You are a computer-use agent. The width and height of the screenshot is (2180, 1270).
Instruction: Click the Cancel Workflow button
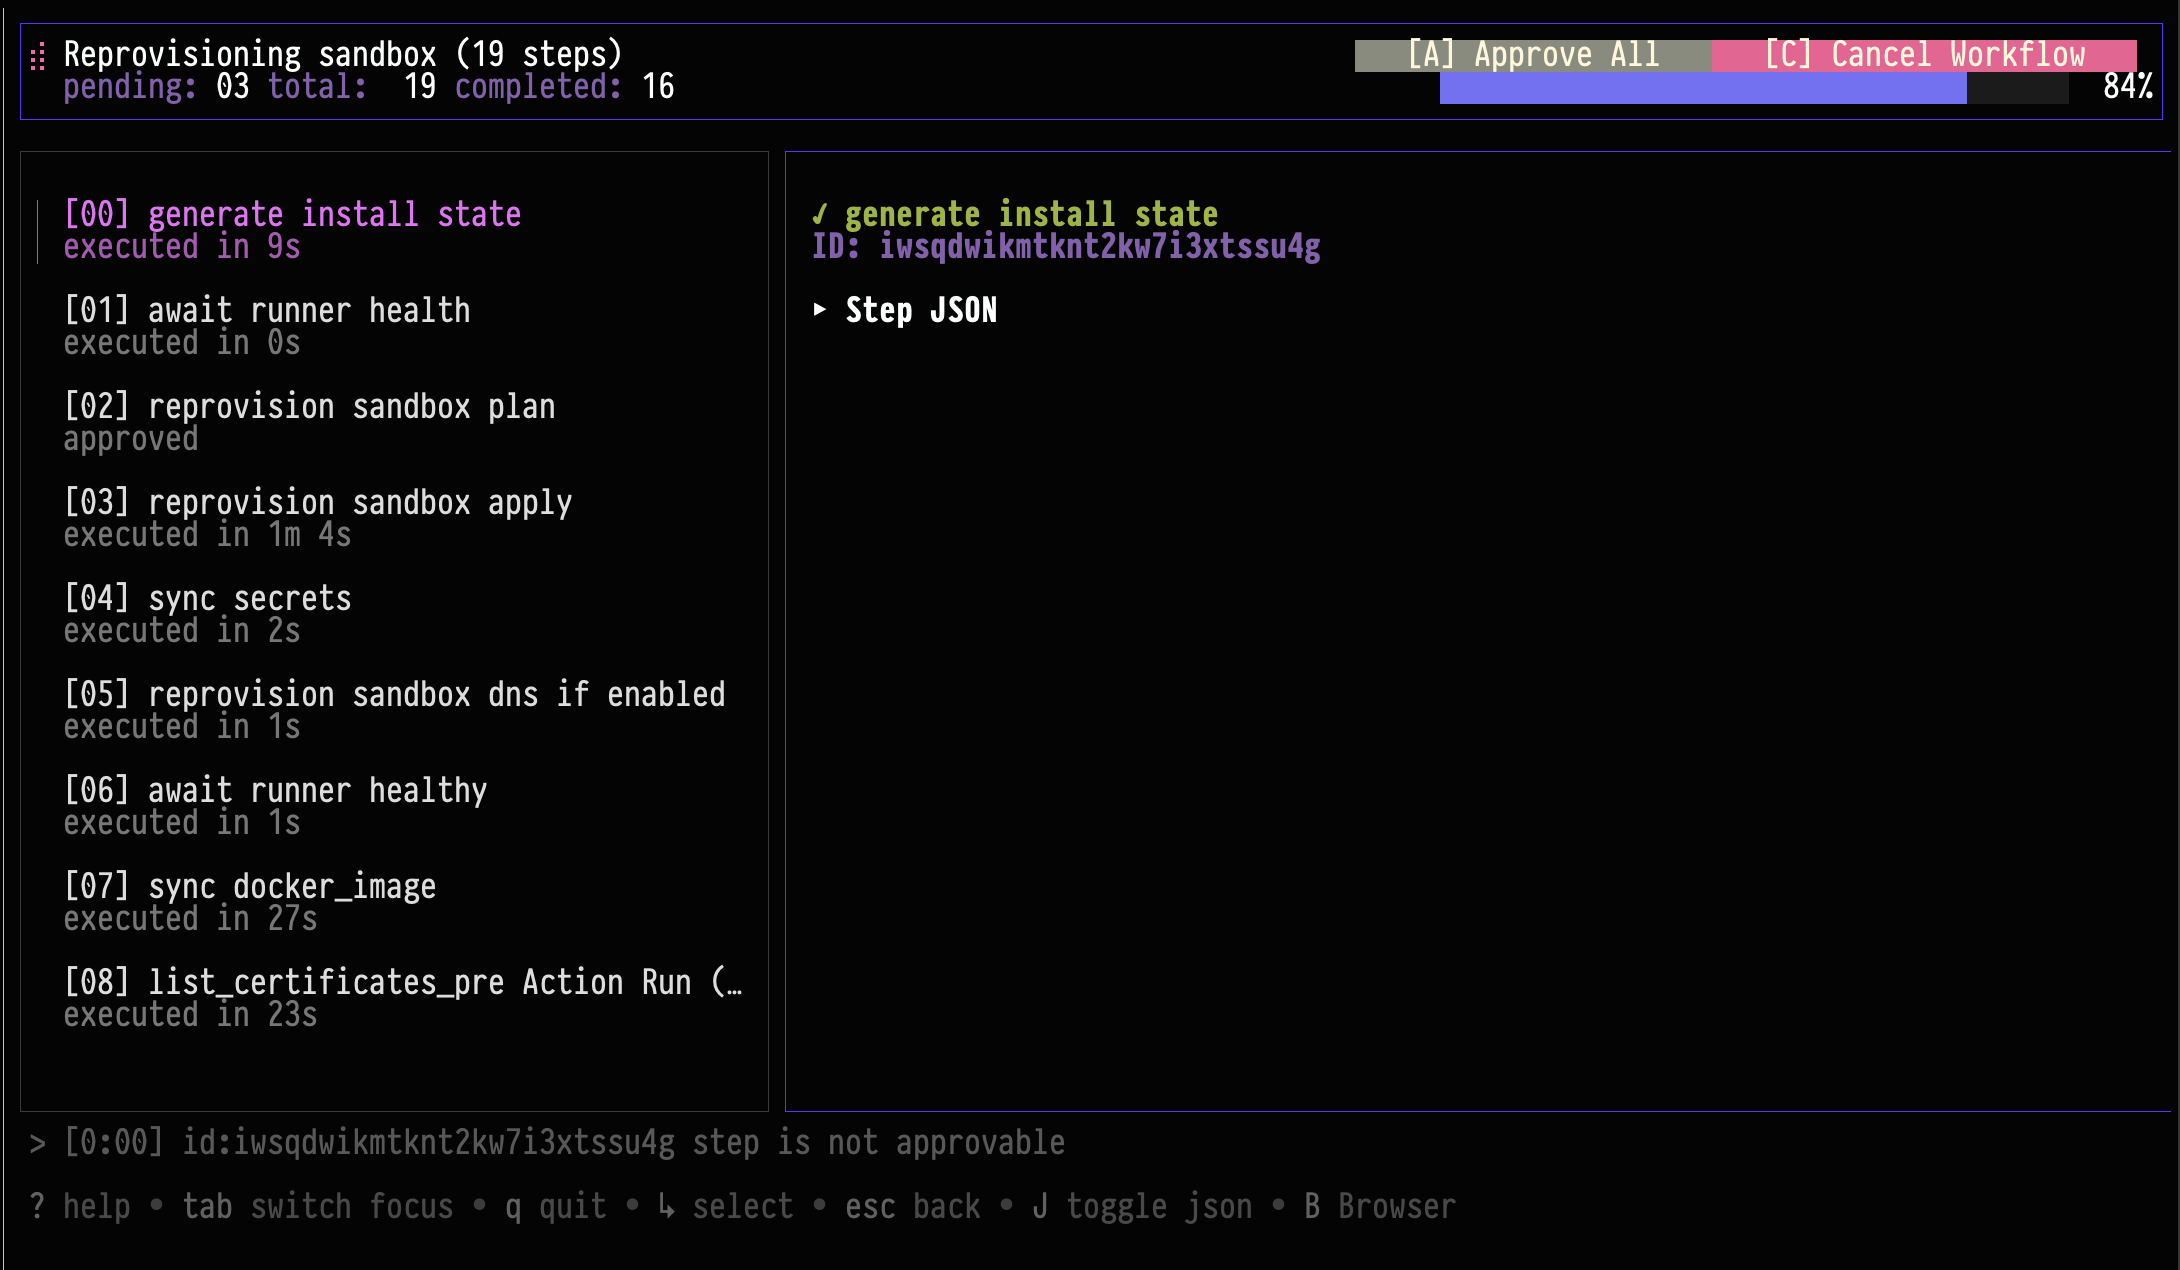pos(1923,55)
